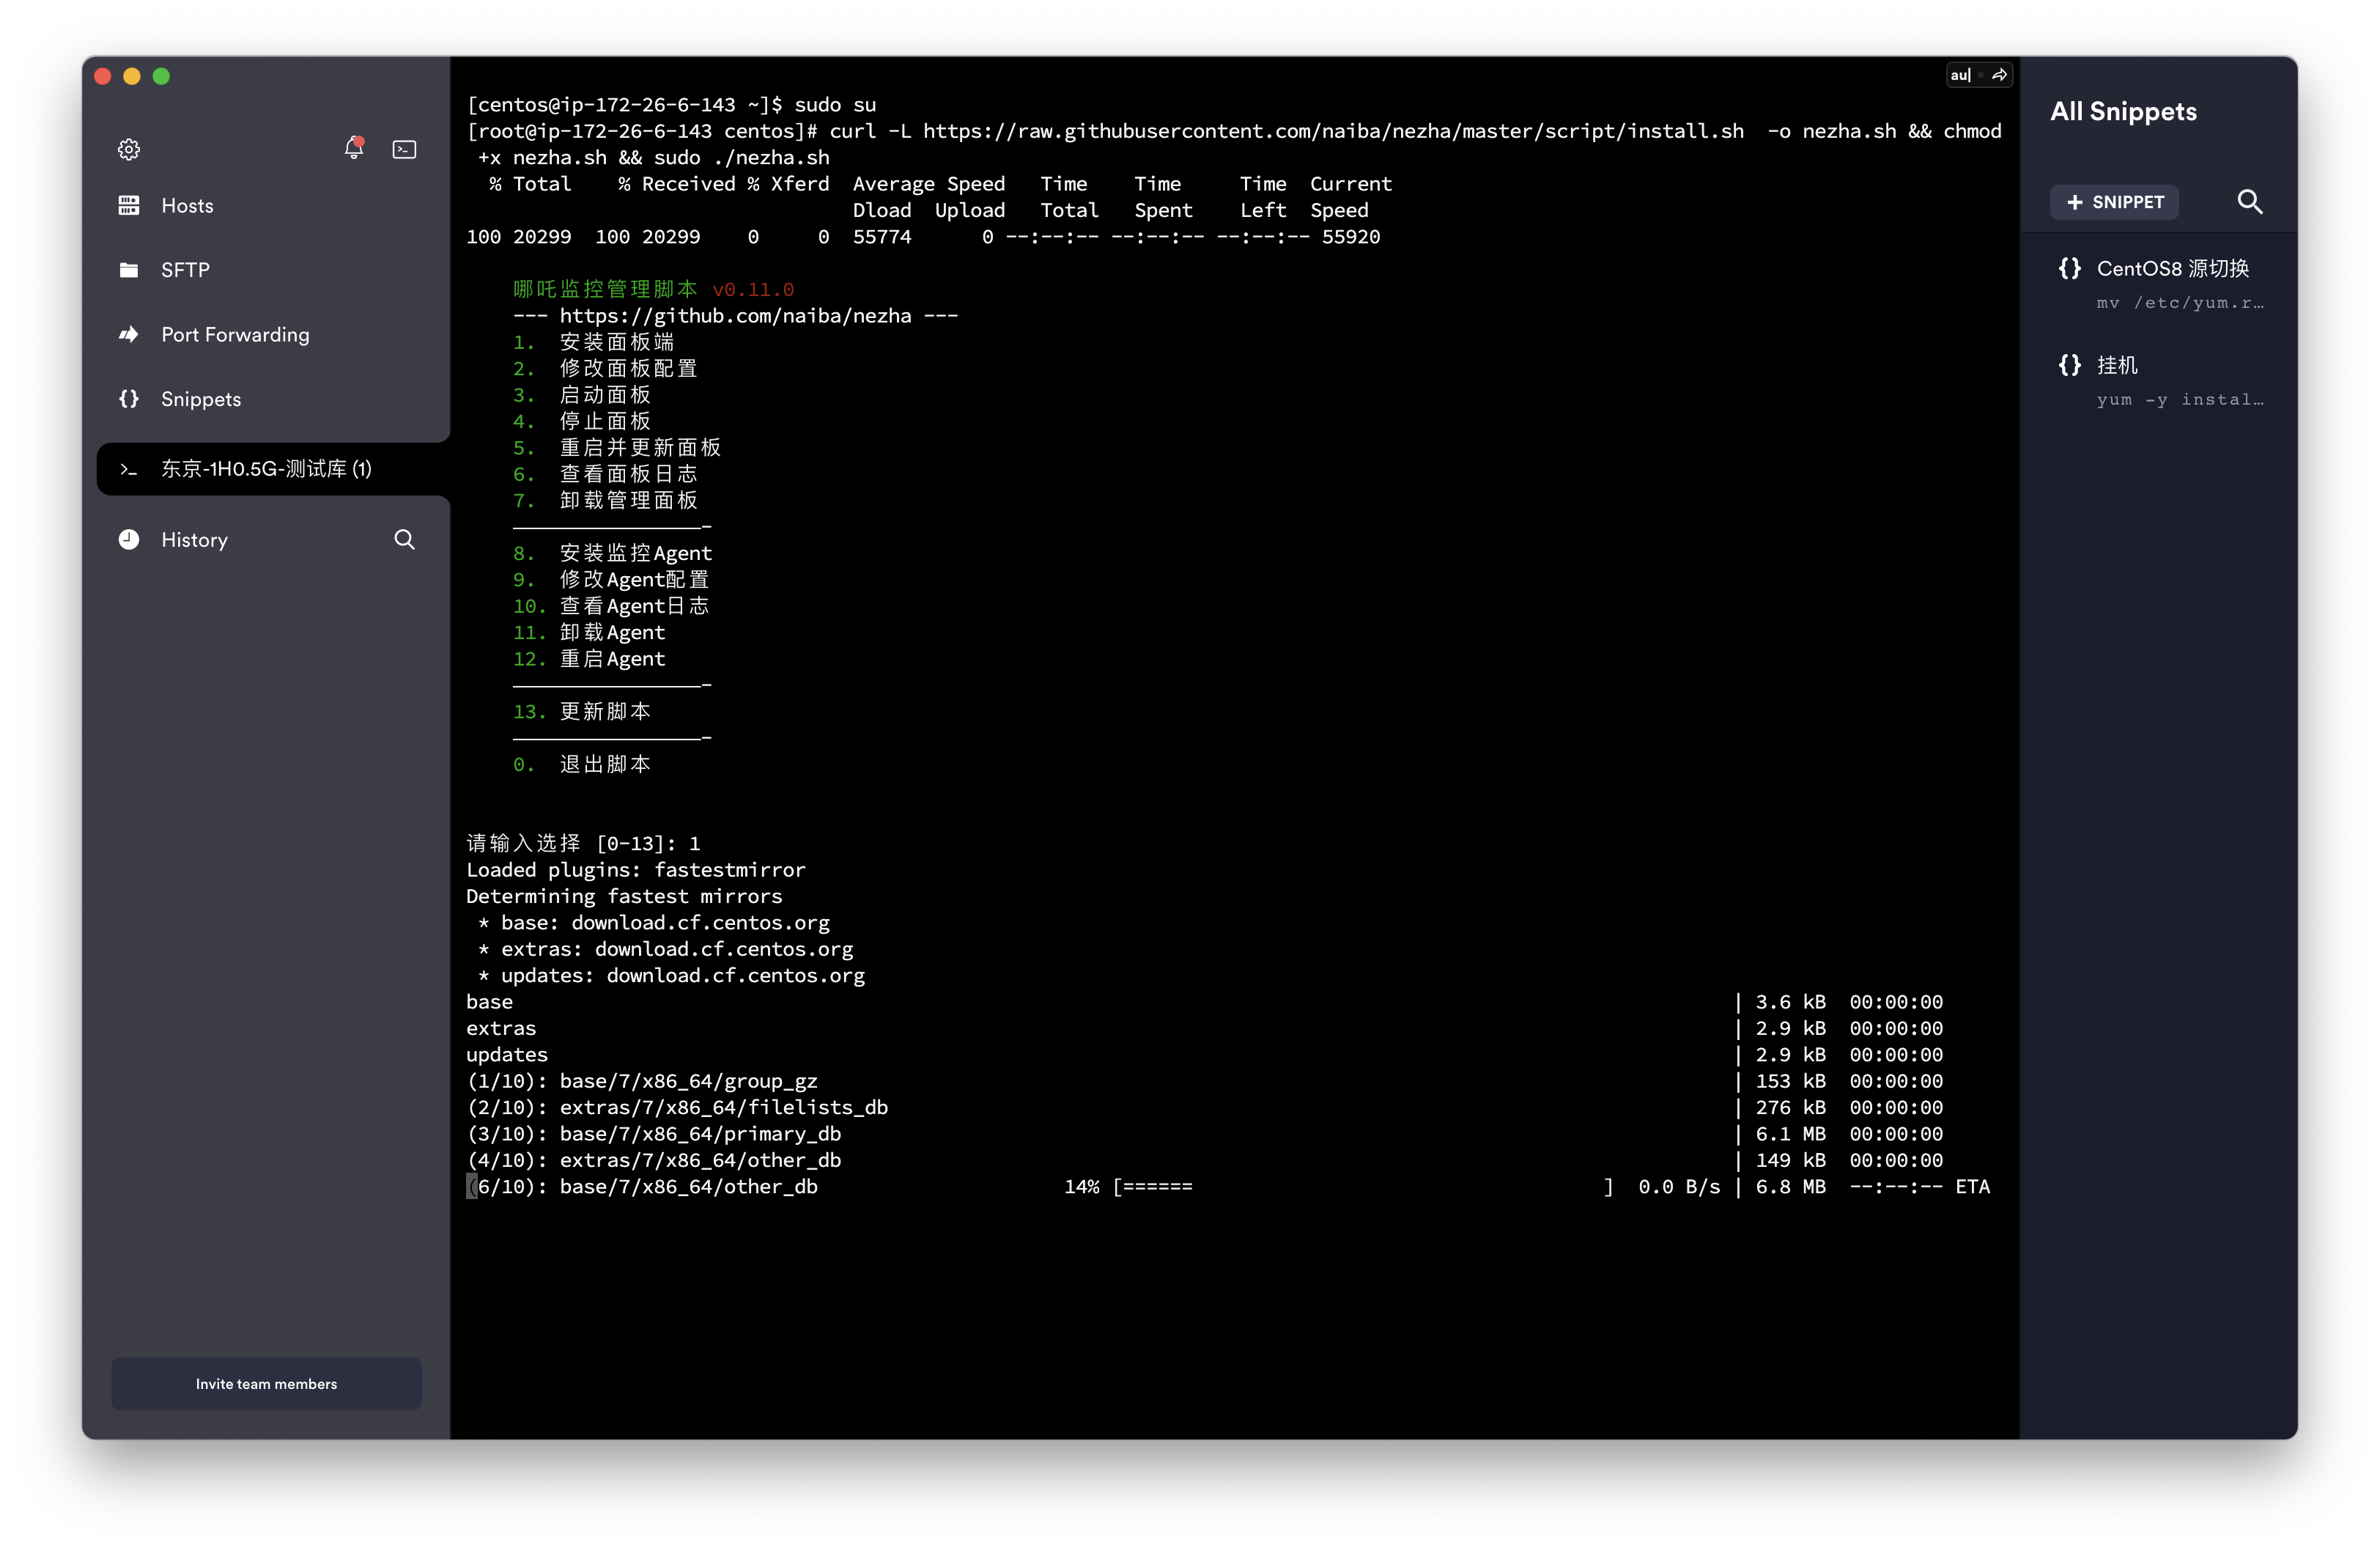This screenshot has height=1548, width=2380.
Task: Search history with the magnifier icon
Action: (404, 540)
